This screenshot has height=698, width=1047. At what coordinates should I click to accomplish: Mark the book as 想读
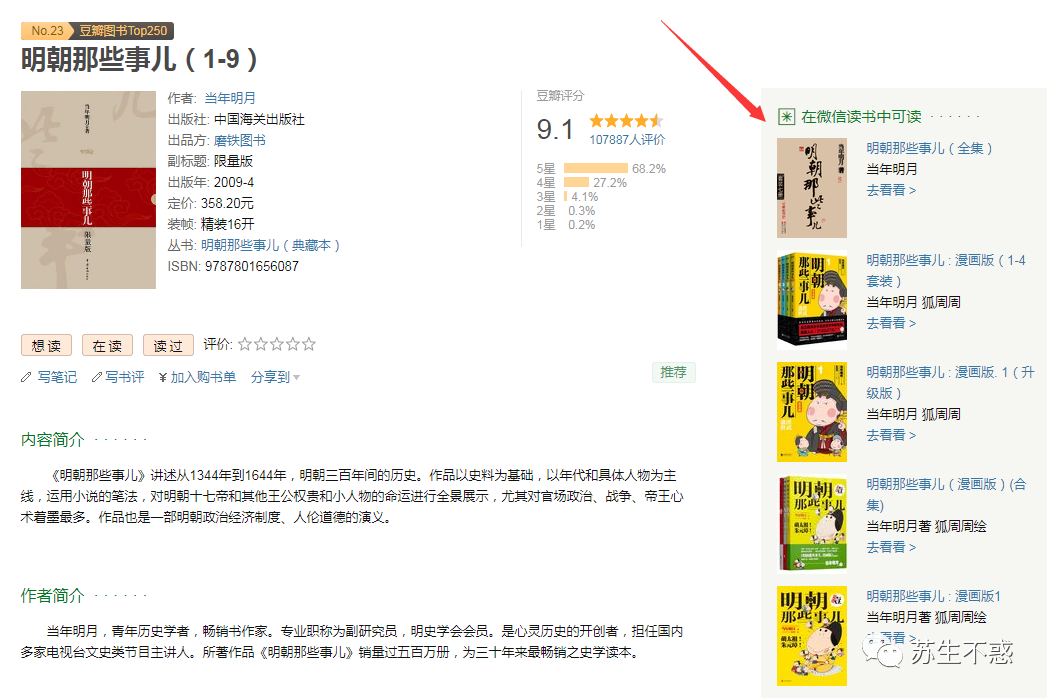[x=46, y=345]
